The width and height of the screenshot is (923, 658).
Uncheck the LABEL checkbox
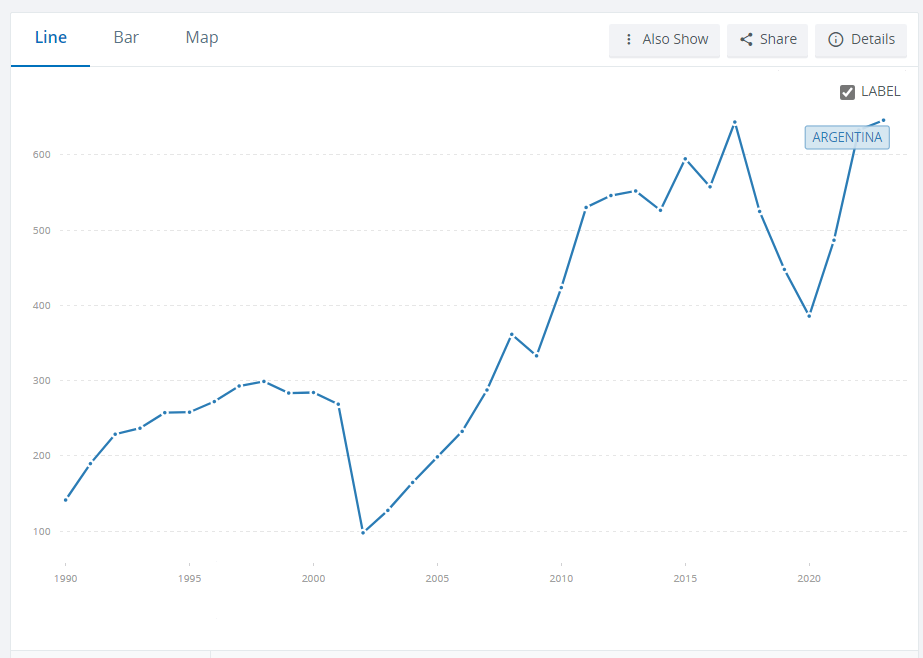point(848,92)
